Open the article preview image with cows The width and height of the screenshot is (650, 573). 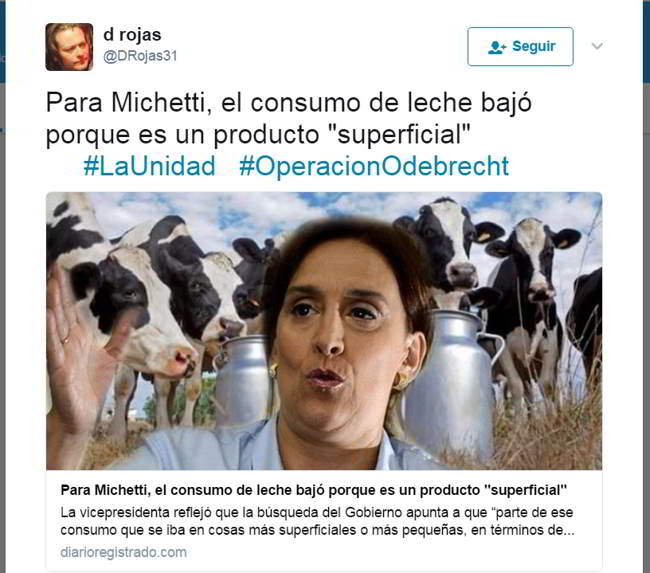point(324,331)
